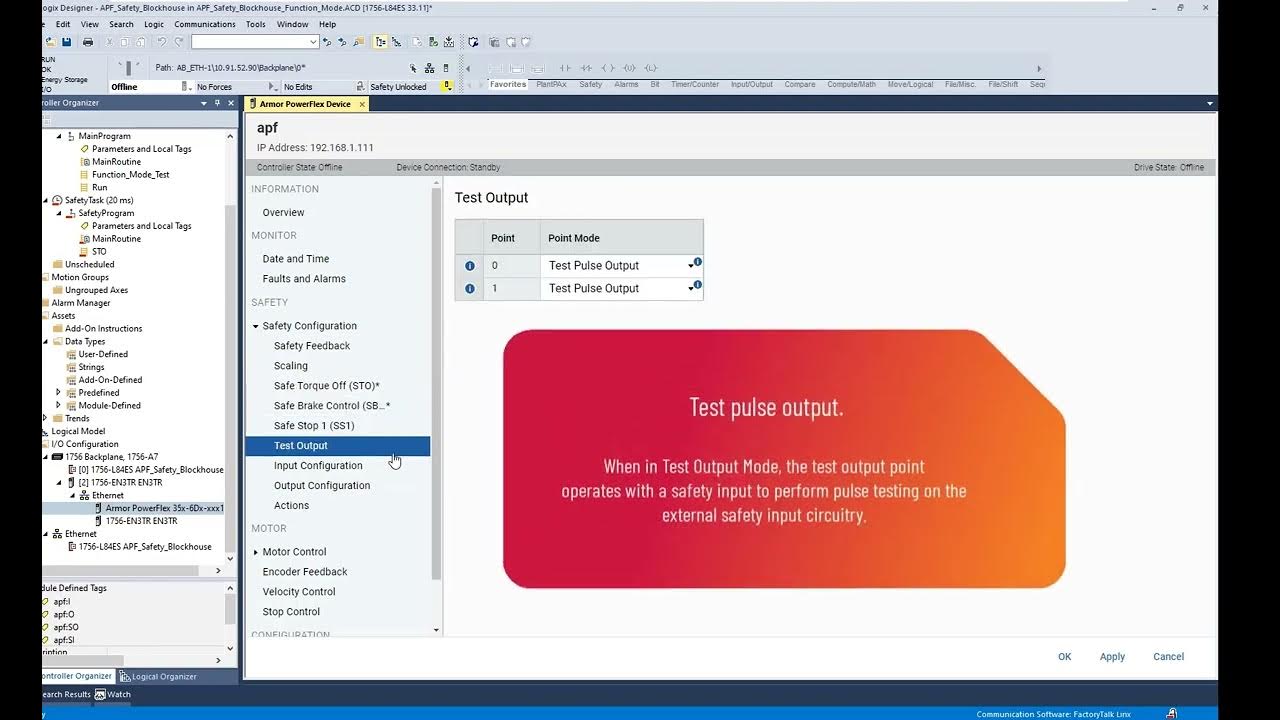The width and height of the screenshot is (1280, 720).
Task: Click info icon for Point 0 row
Action: [470, 266]
